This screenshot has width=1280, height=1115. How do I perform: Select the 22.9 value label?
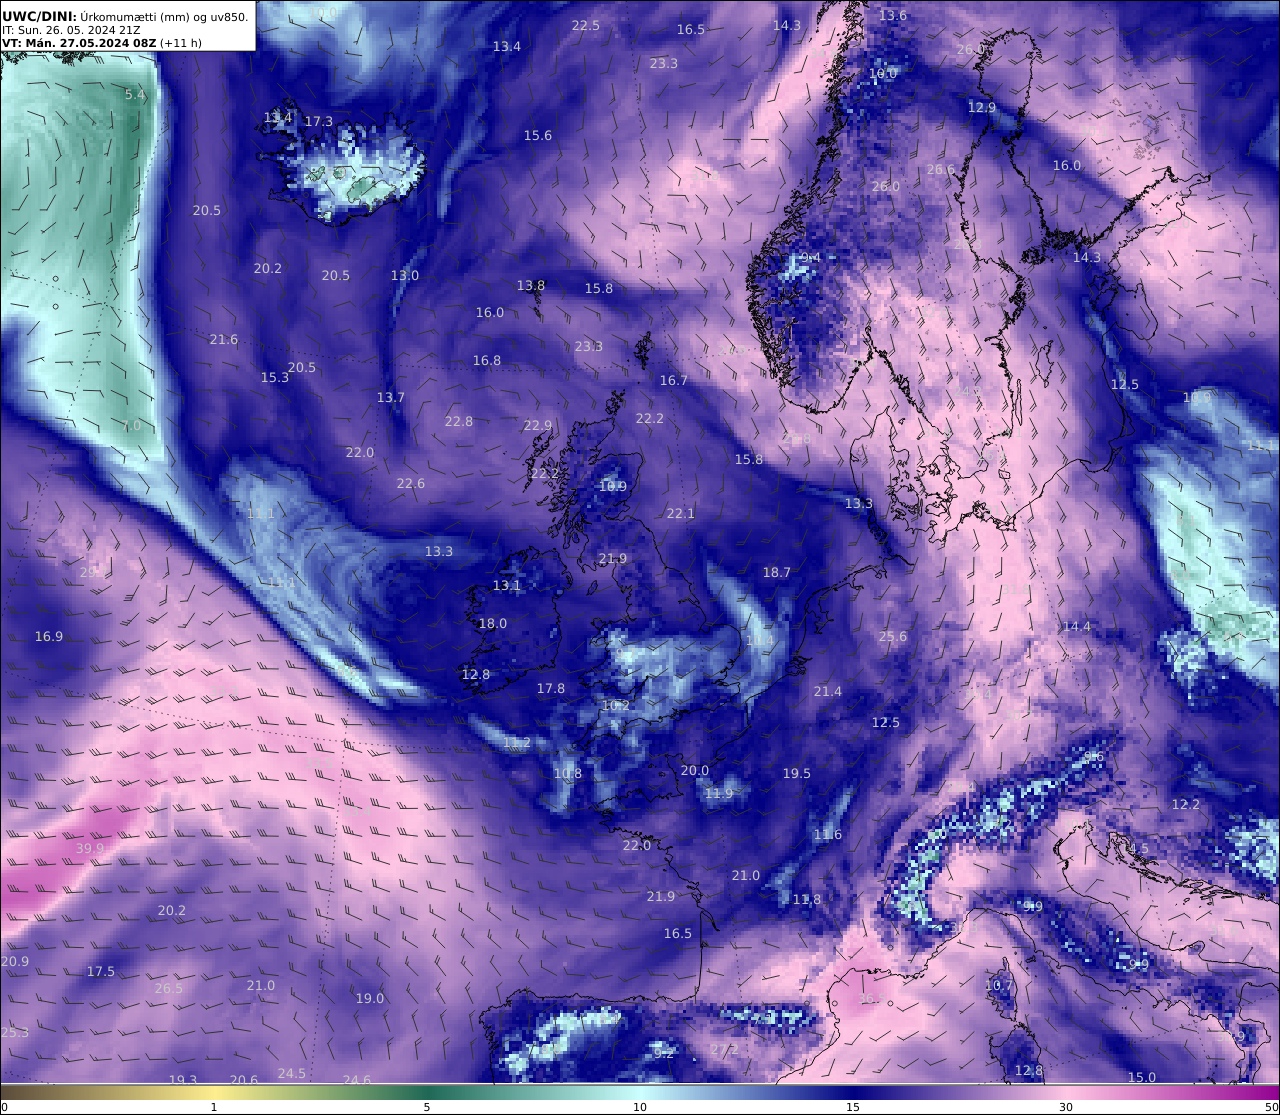tap(538, 425)
